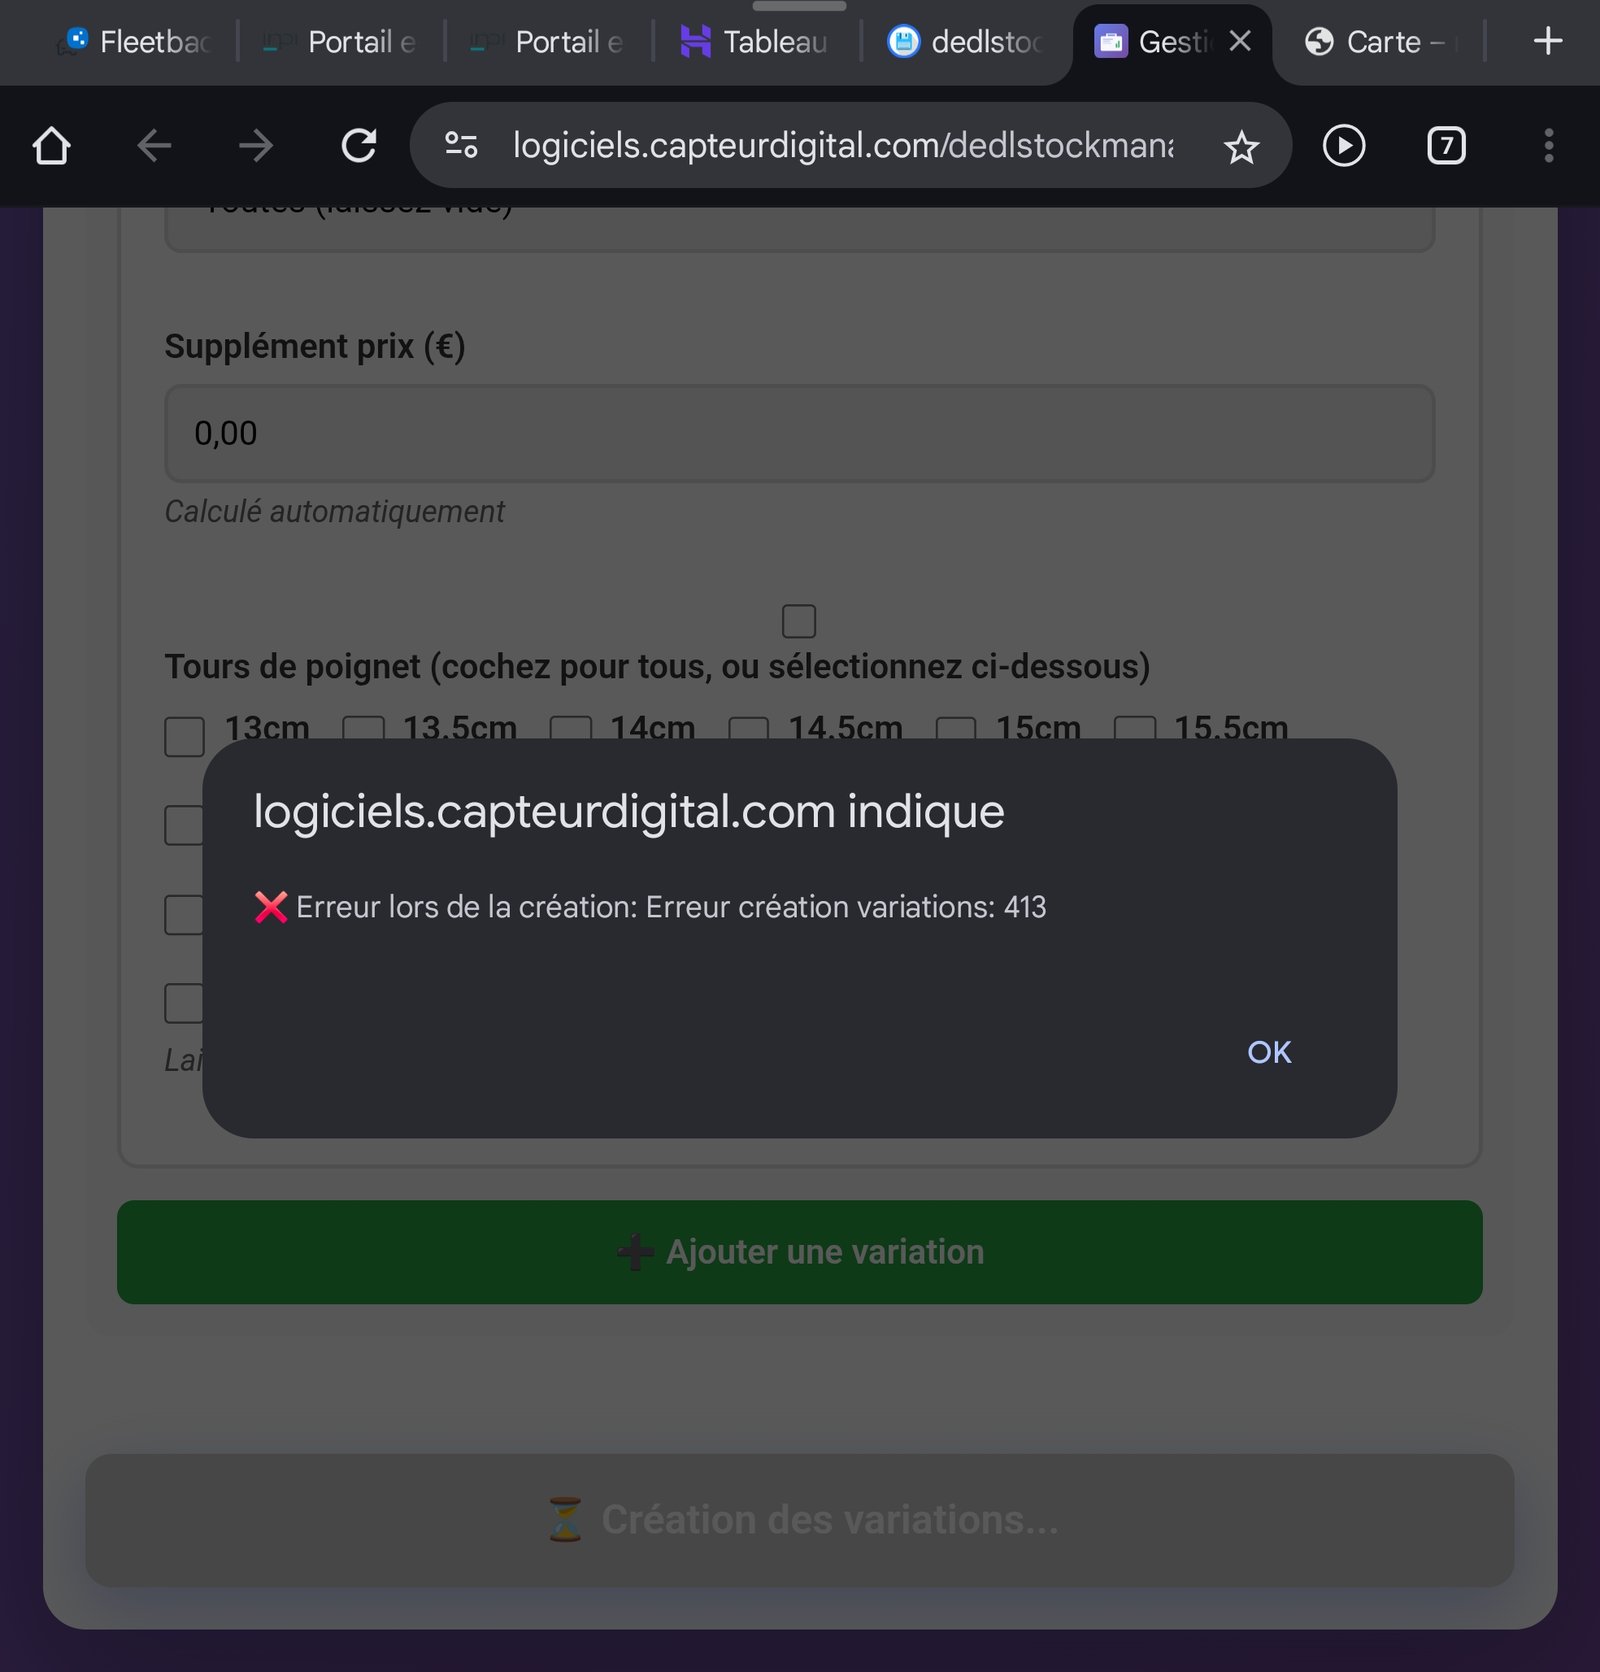Click the Ajouter une variation button

[800, 1252]
